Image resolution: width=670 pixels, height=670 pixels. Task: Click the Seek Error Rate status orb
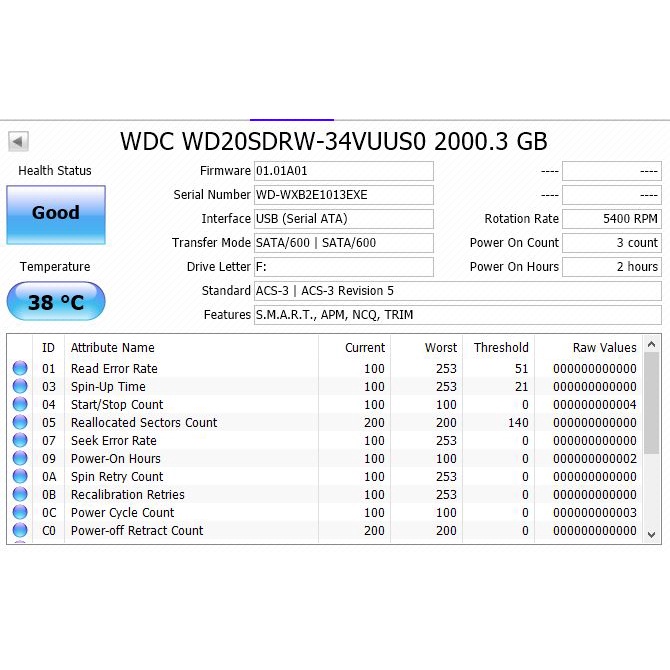tap(20, 441)
